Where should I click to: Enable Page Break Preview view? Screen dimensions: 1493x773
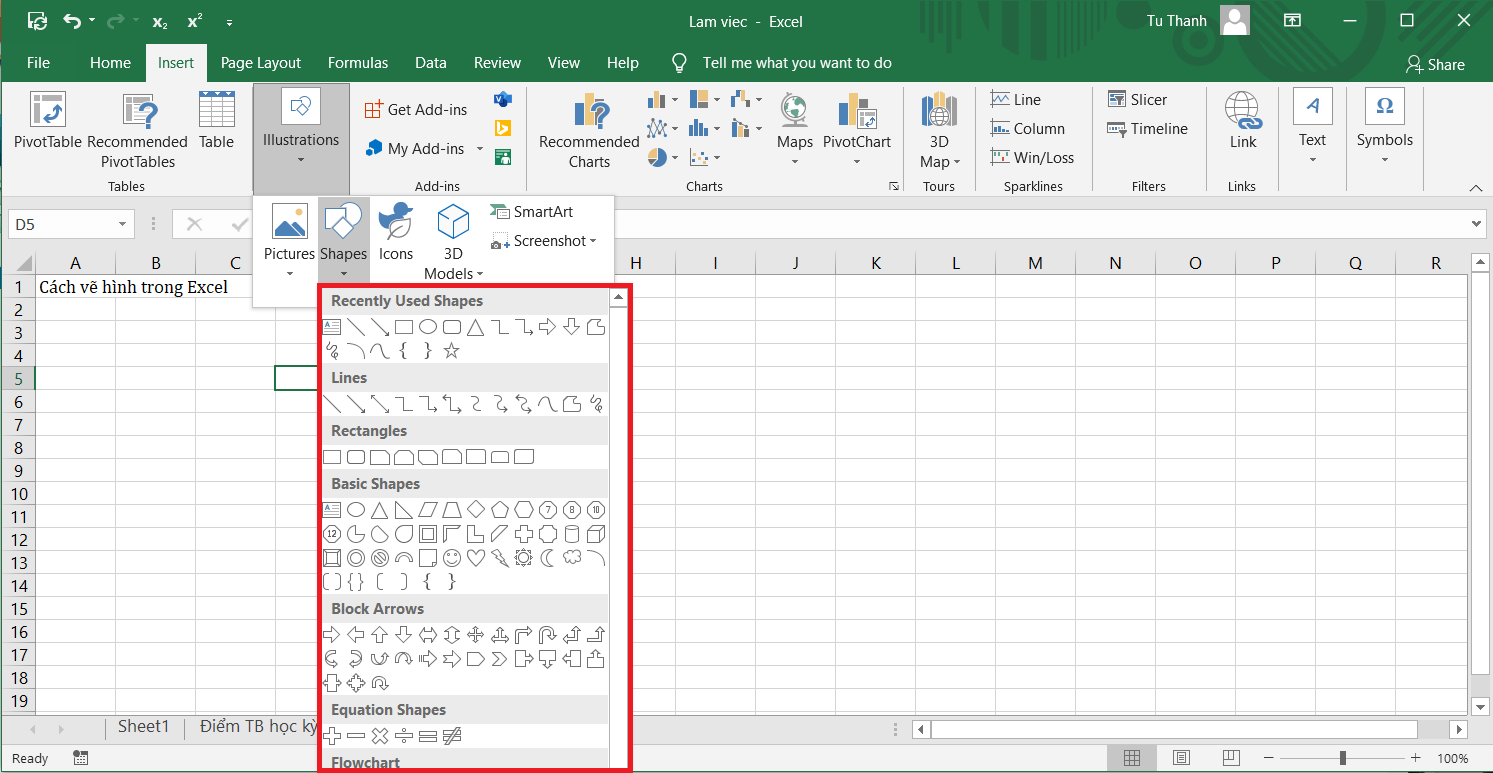(1231, 758)
